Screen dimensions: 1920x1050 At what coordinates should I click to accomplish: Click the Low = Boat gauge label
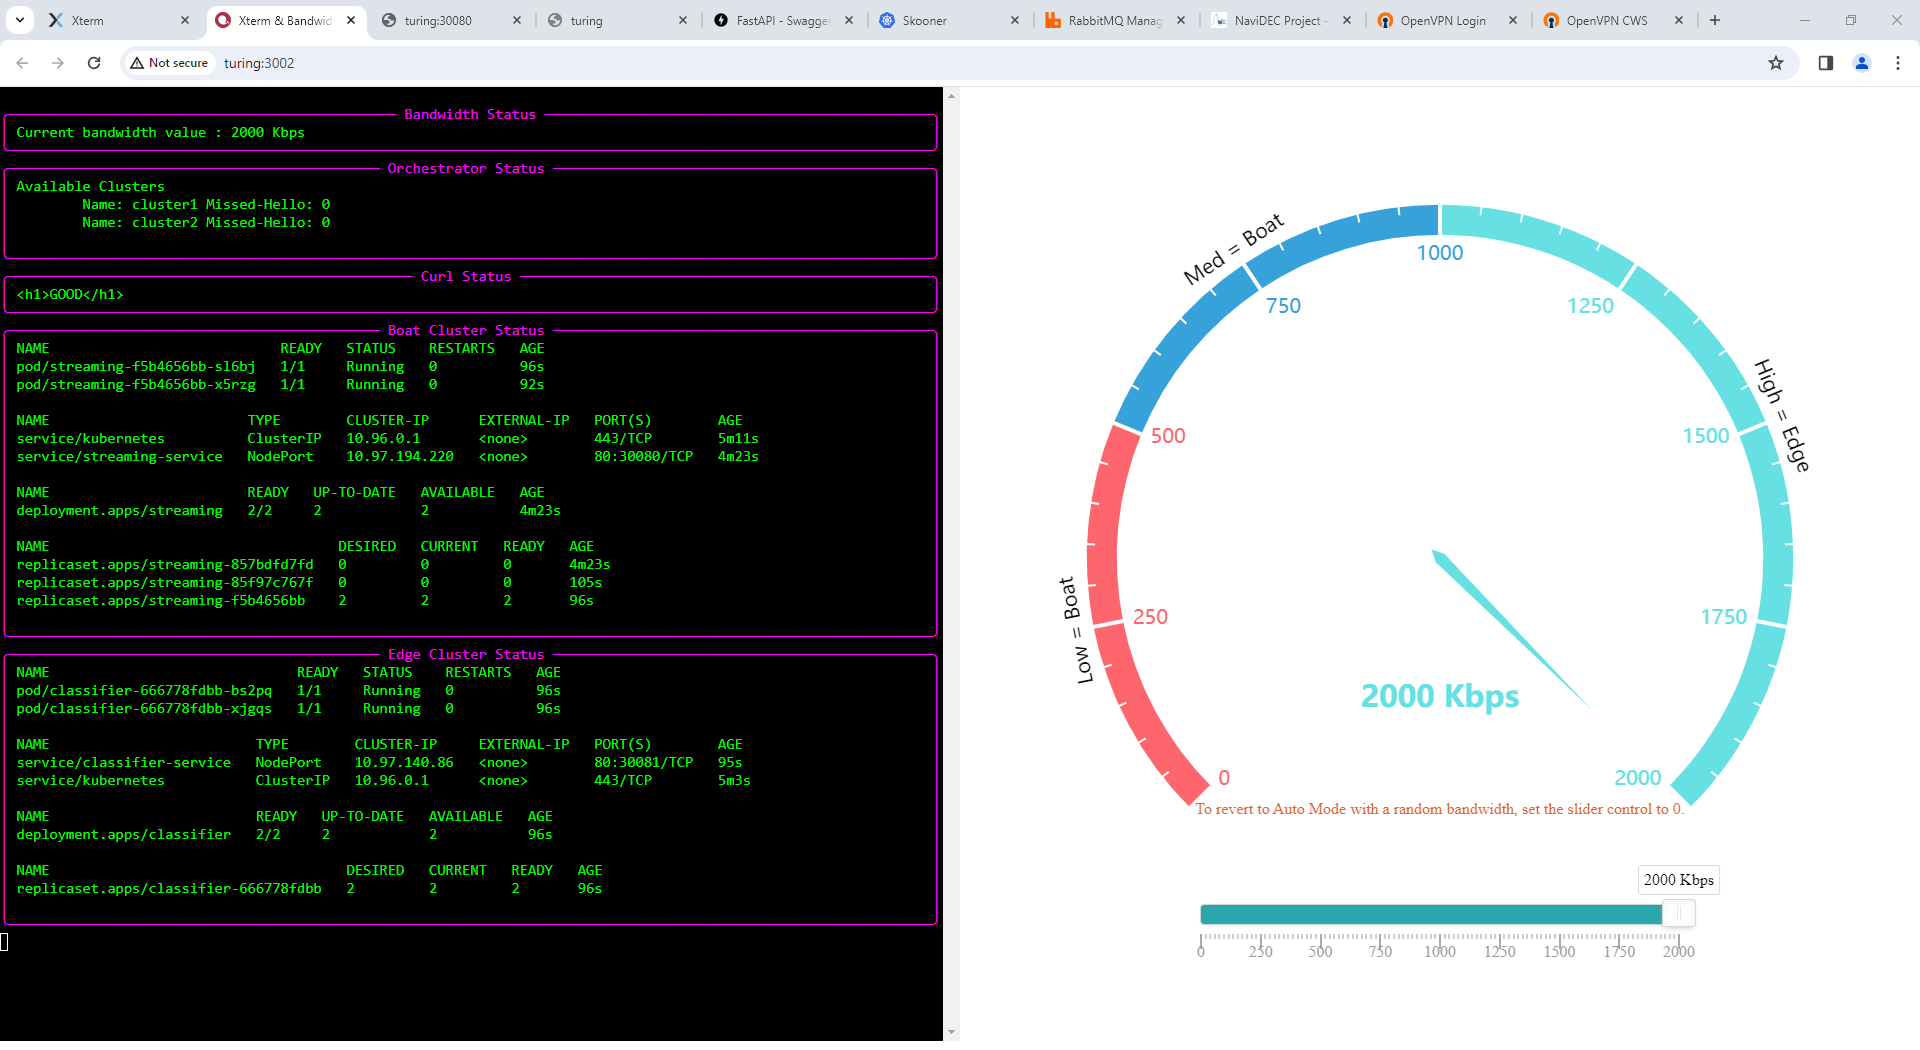[x=1076, y=630]
